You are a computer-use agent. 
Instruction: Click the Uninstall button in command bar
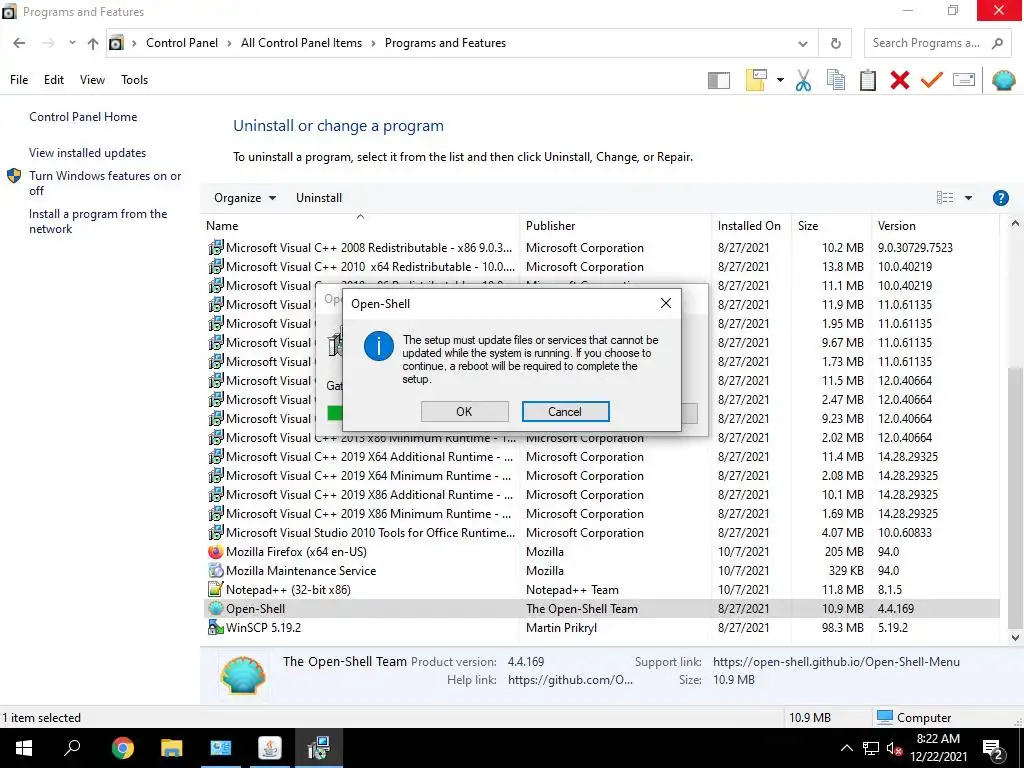pos(319,198)
